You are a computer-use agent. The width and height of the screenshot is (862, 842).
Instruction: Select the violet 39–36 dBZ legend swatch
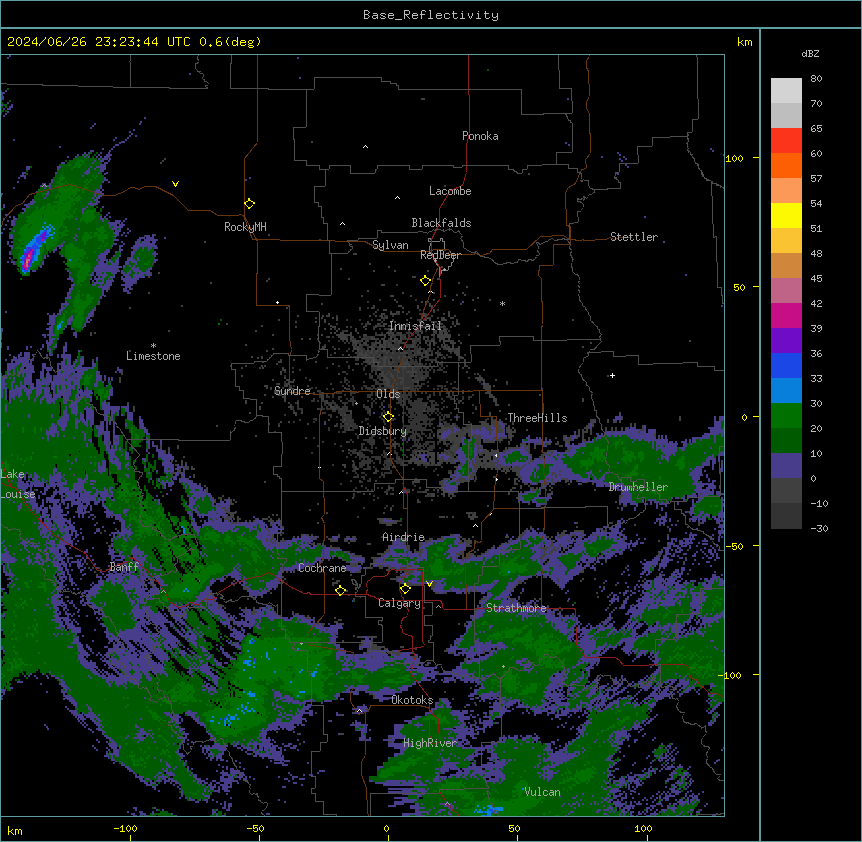[x=786, y=341]
